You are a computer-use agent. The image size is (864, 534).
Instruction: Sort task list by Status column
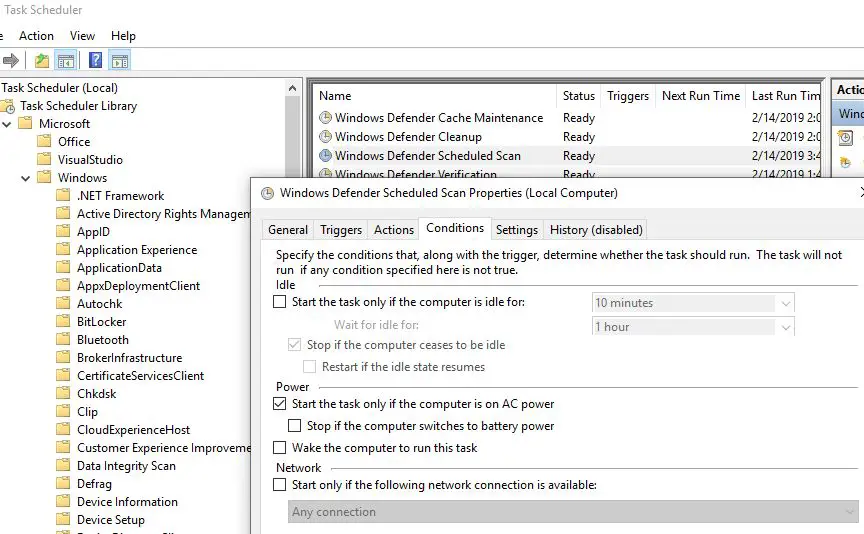[x=579, y=96]
